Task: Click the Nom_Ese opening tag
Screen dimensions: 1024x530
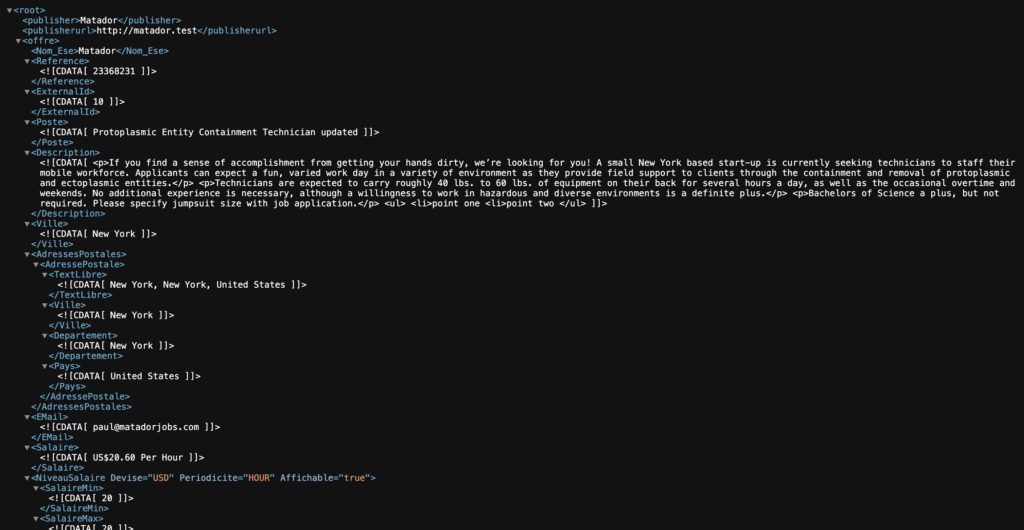Action: 54,51
